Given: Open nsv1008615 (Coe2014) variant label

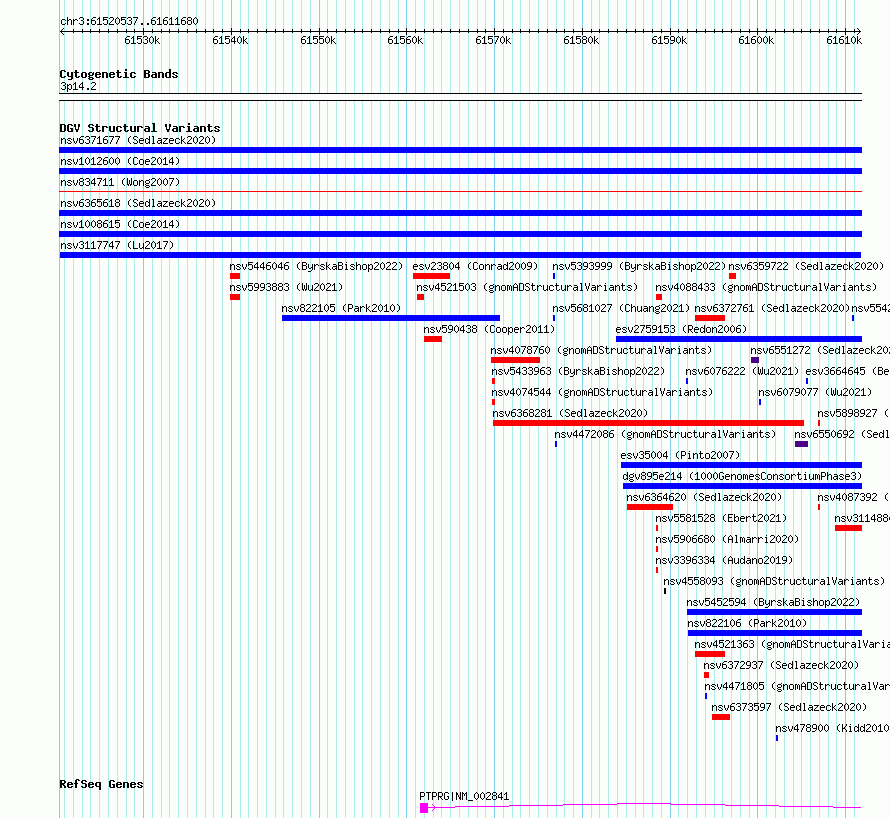Looking at the screenshot, I should 120,224.
